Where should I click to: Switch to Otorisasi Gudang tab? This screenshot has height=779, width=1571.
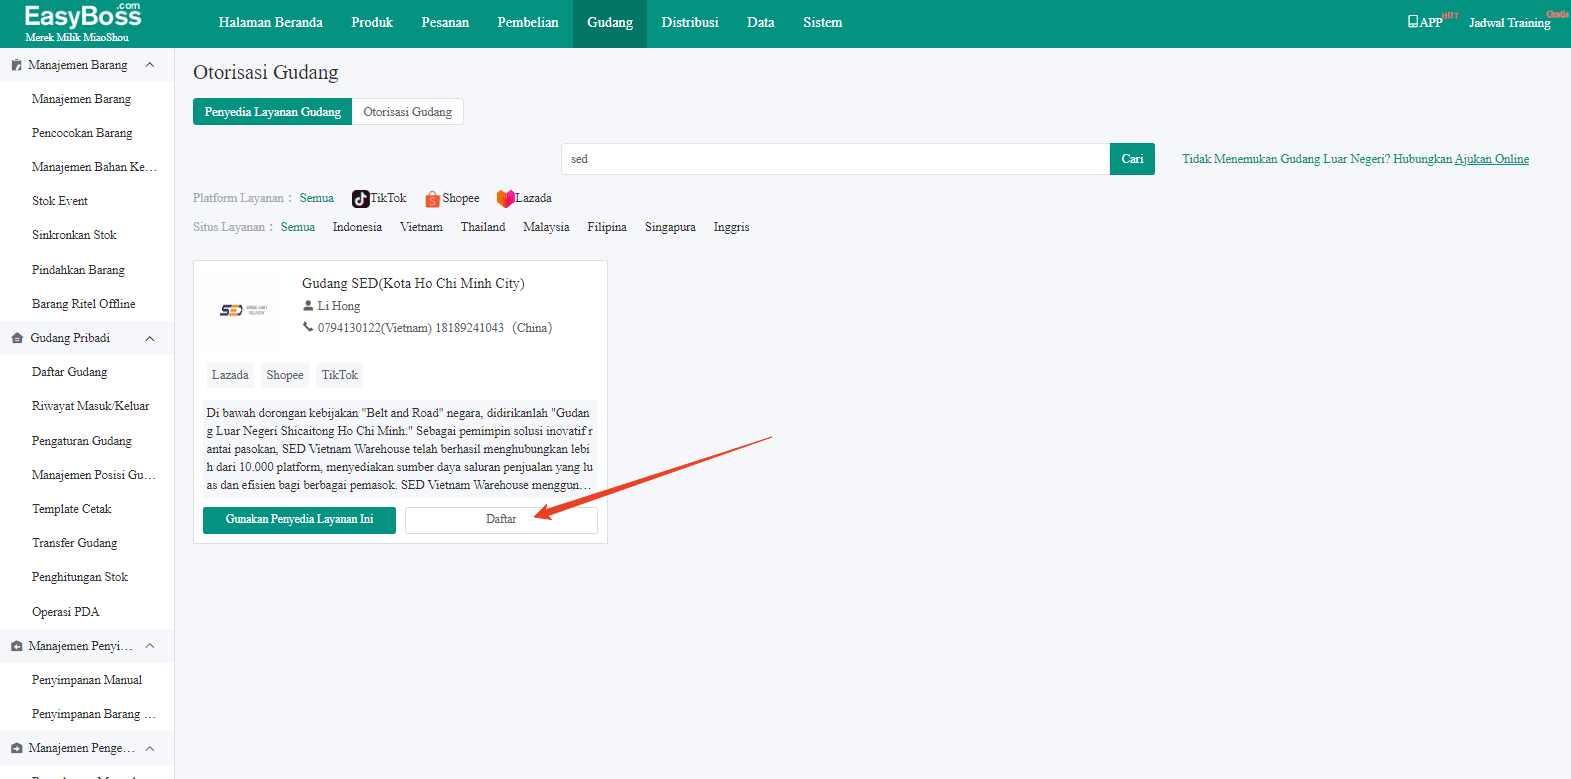click(x=408, y=112)
